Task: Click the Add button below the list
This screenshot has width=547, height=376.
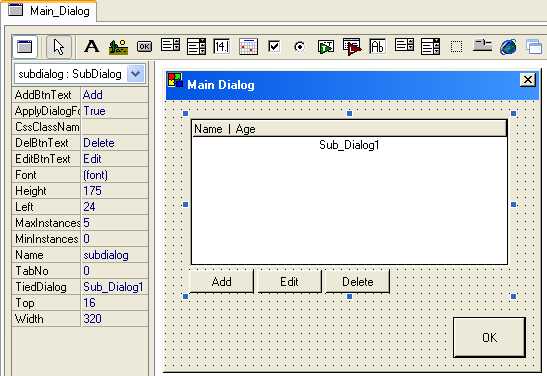Action: tap(222, 281)
